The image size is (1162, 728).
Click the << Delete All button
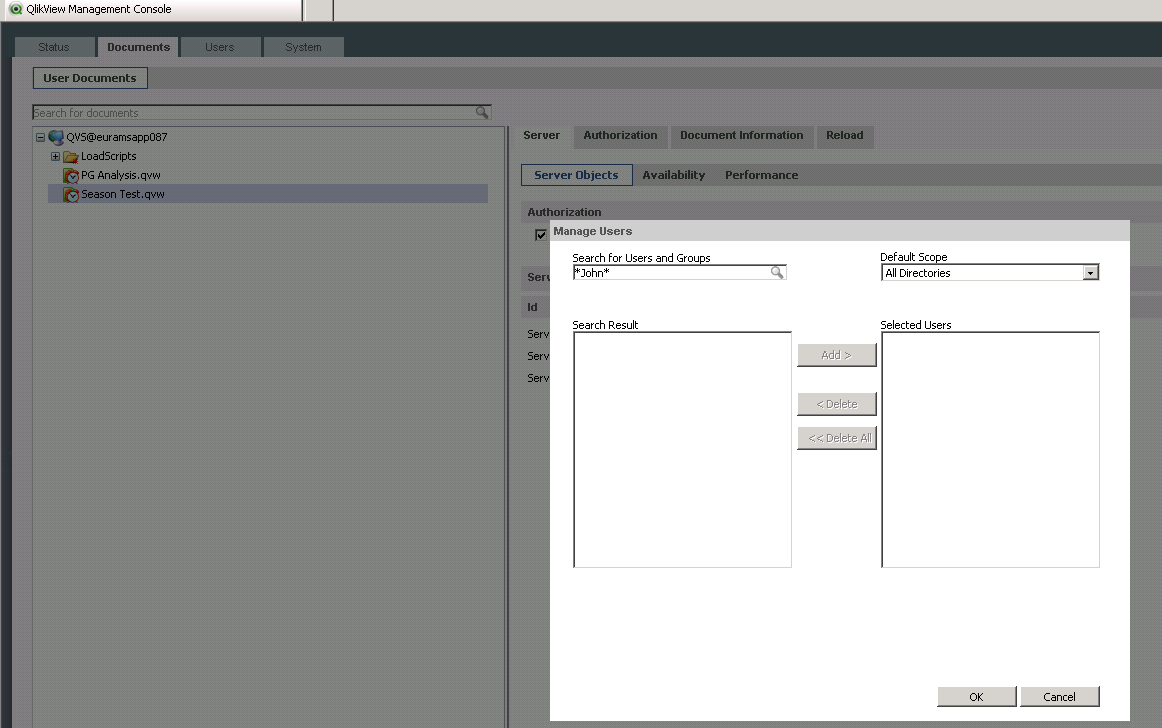[x=837, y=438]
